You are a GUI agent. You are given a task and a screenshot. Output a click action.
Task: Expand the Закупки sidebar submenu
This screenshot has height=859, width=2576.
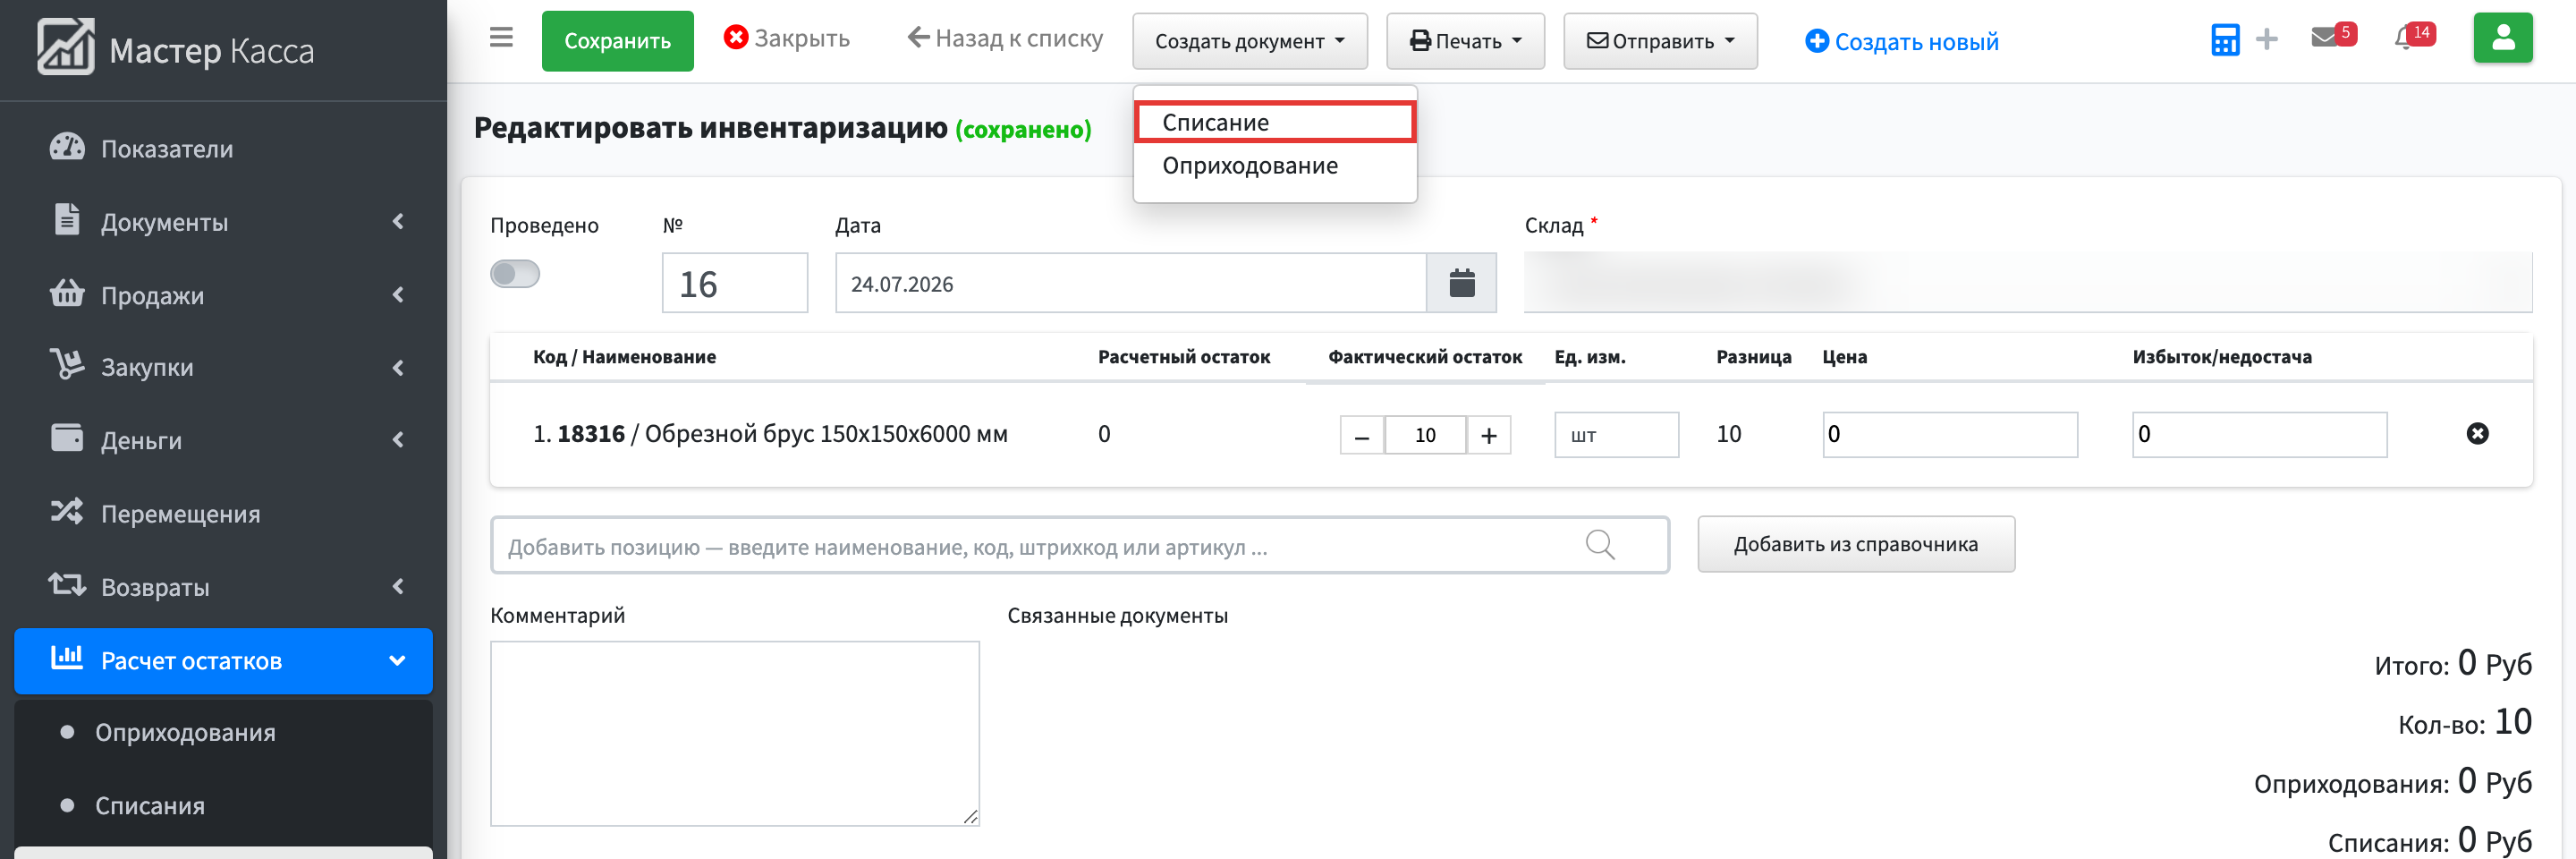click(398, 367)
